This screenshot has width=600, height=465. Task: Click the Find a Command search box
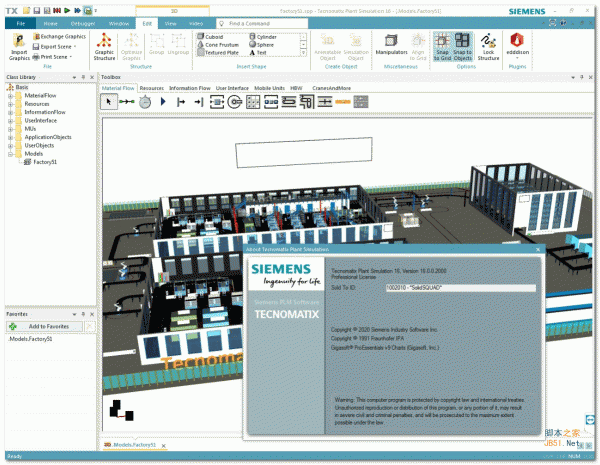click(262, 21)
